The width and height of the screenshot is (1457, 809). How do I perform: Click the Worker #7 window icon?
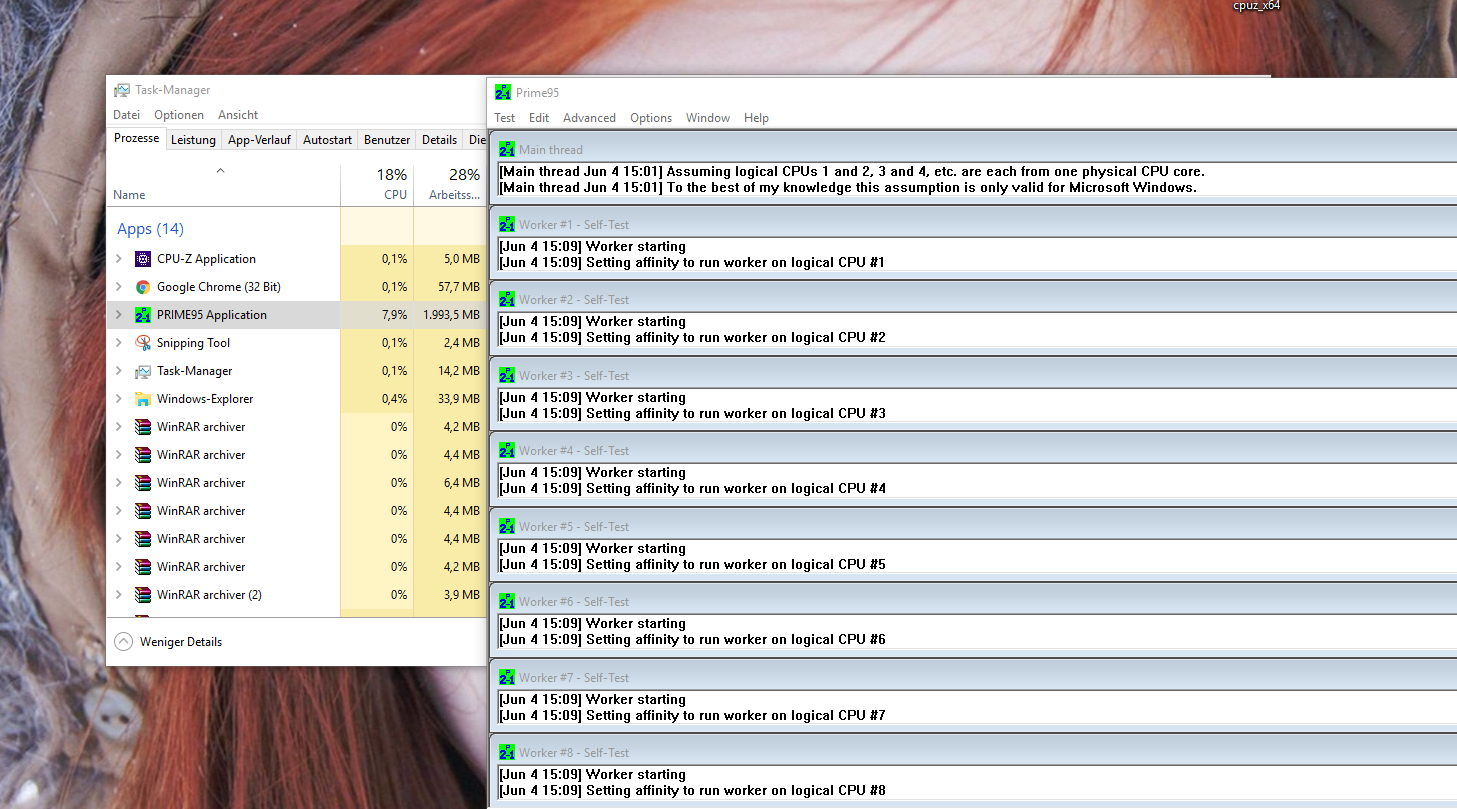[x=507, y=677]
